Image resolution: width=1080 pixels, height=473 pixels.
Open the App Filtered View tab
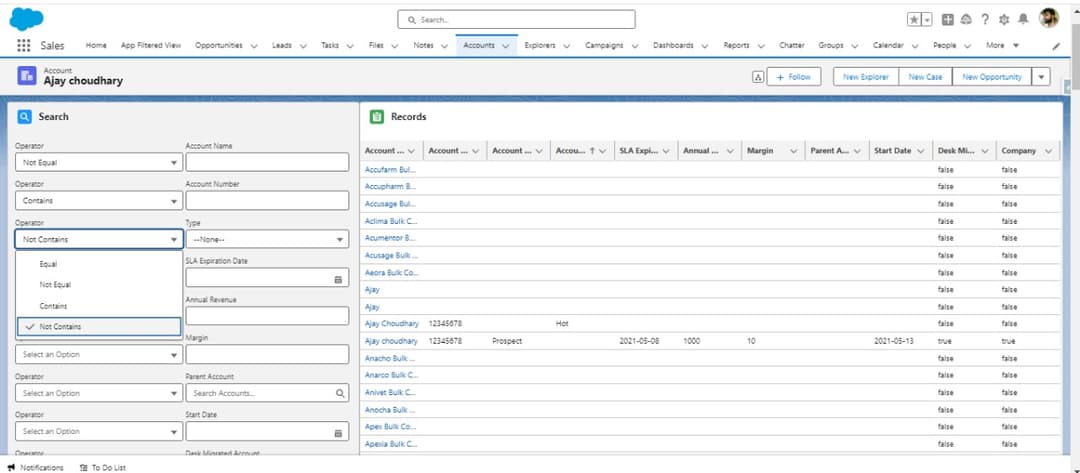click(151, 45)
